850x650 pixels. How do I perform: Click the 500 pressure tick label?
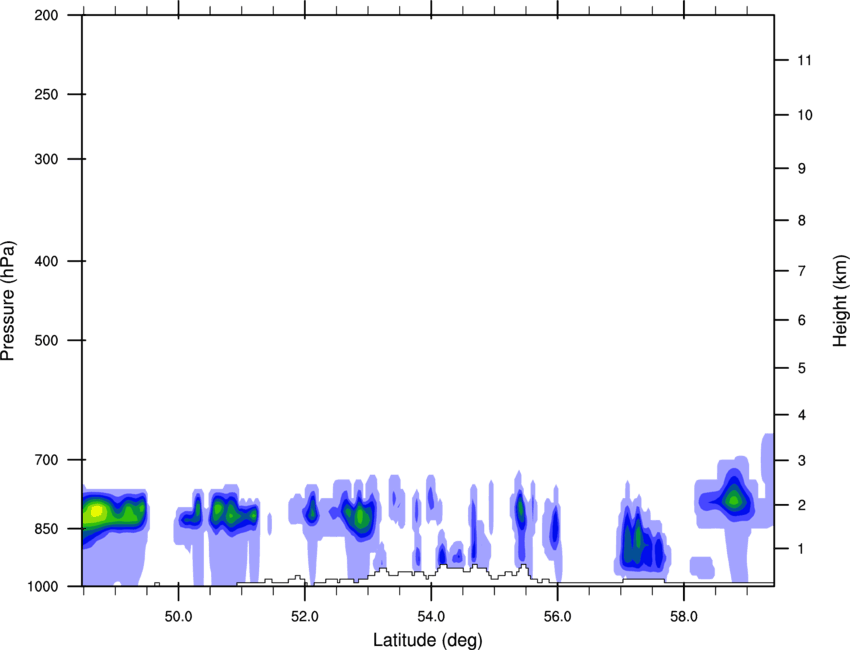coord(46,340)
